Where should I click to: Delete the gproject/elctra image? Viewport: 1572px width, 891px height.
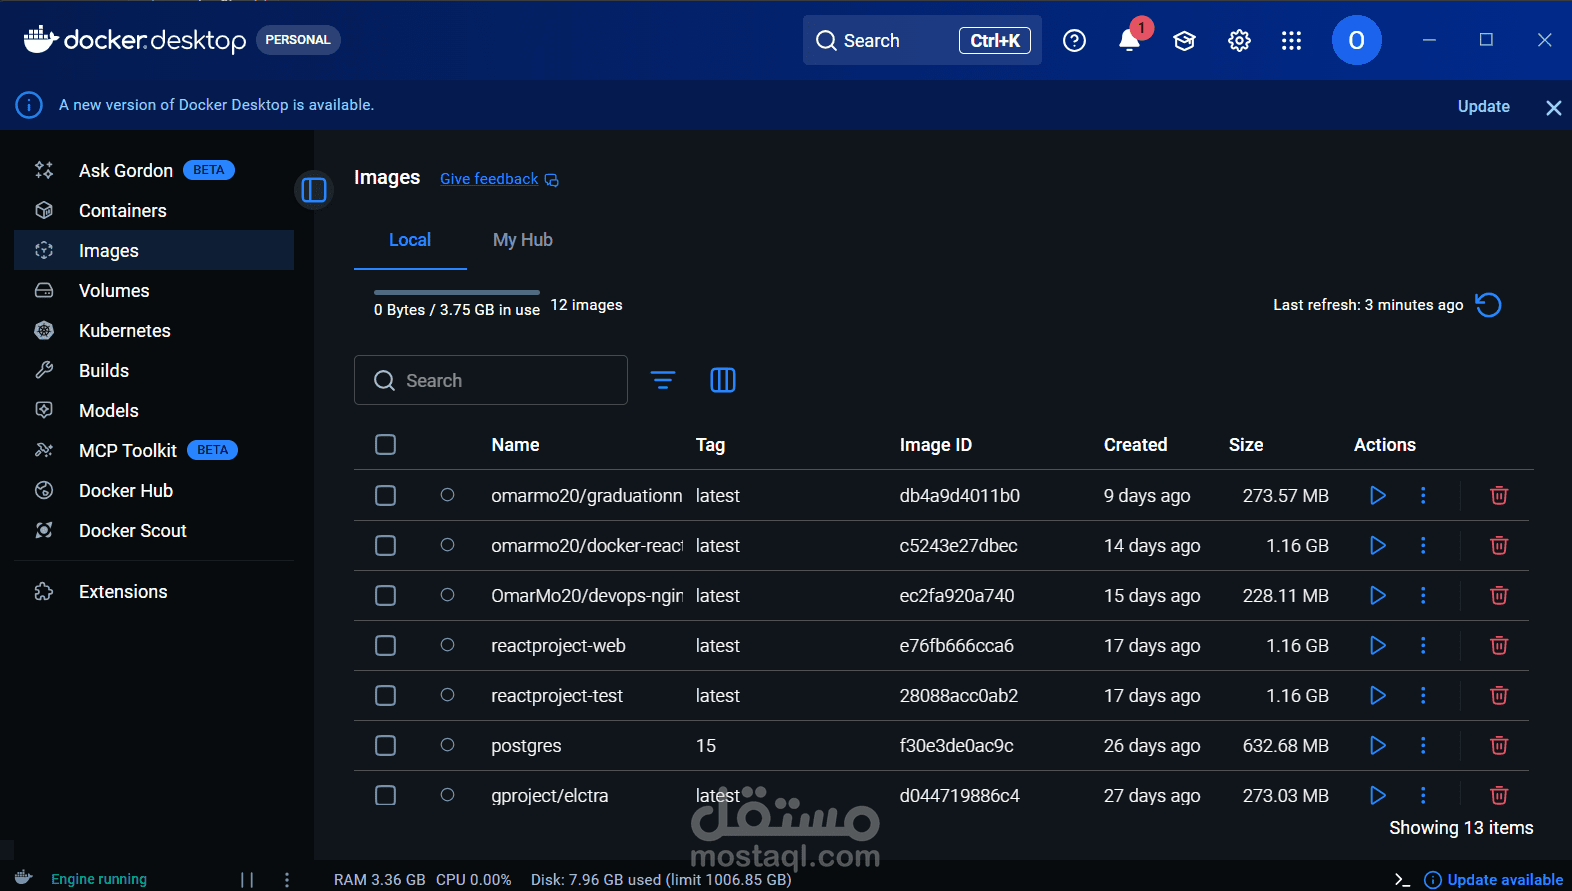[1499, 795]
